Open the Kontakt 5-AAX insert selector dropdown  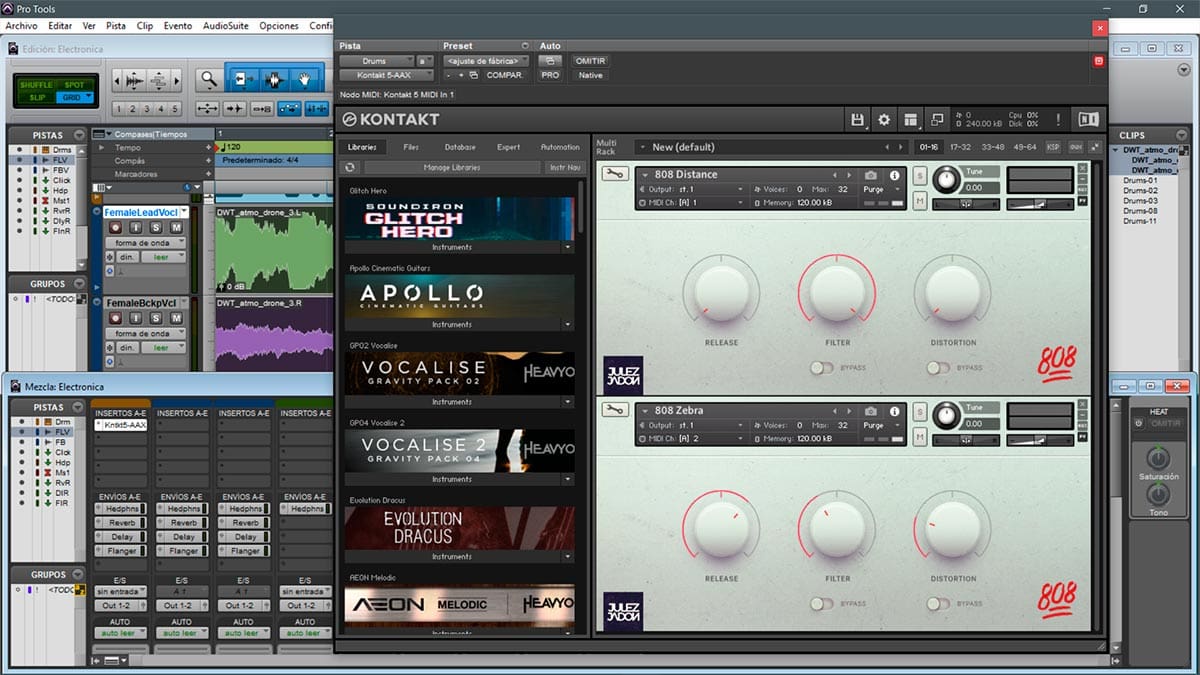387,75
